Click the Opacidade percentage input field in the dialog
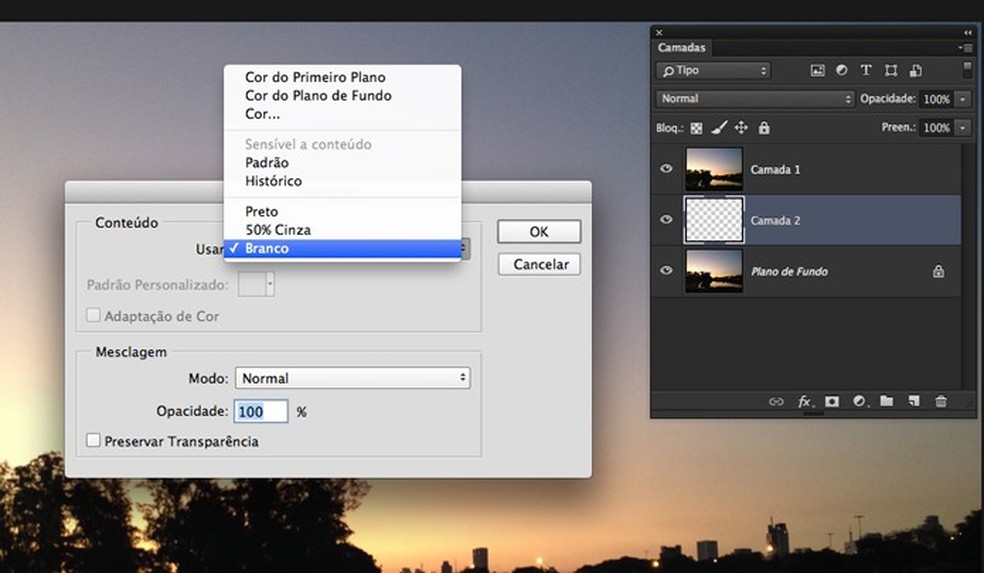This screenshot has width=984, height=573. pyautogui.click(x=260, y=412)
